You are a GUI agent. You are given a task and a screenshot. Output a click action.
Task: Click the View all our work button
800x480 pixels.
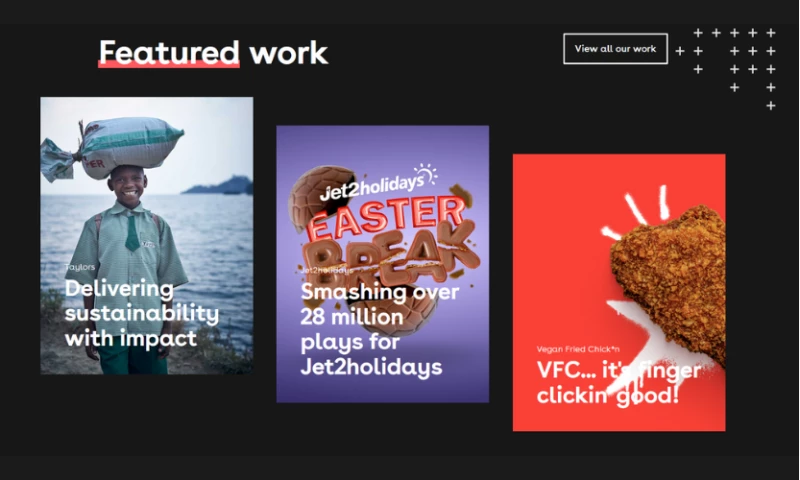(x=615, y=49)
